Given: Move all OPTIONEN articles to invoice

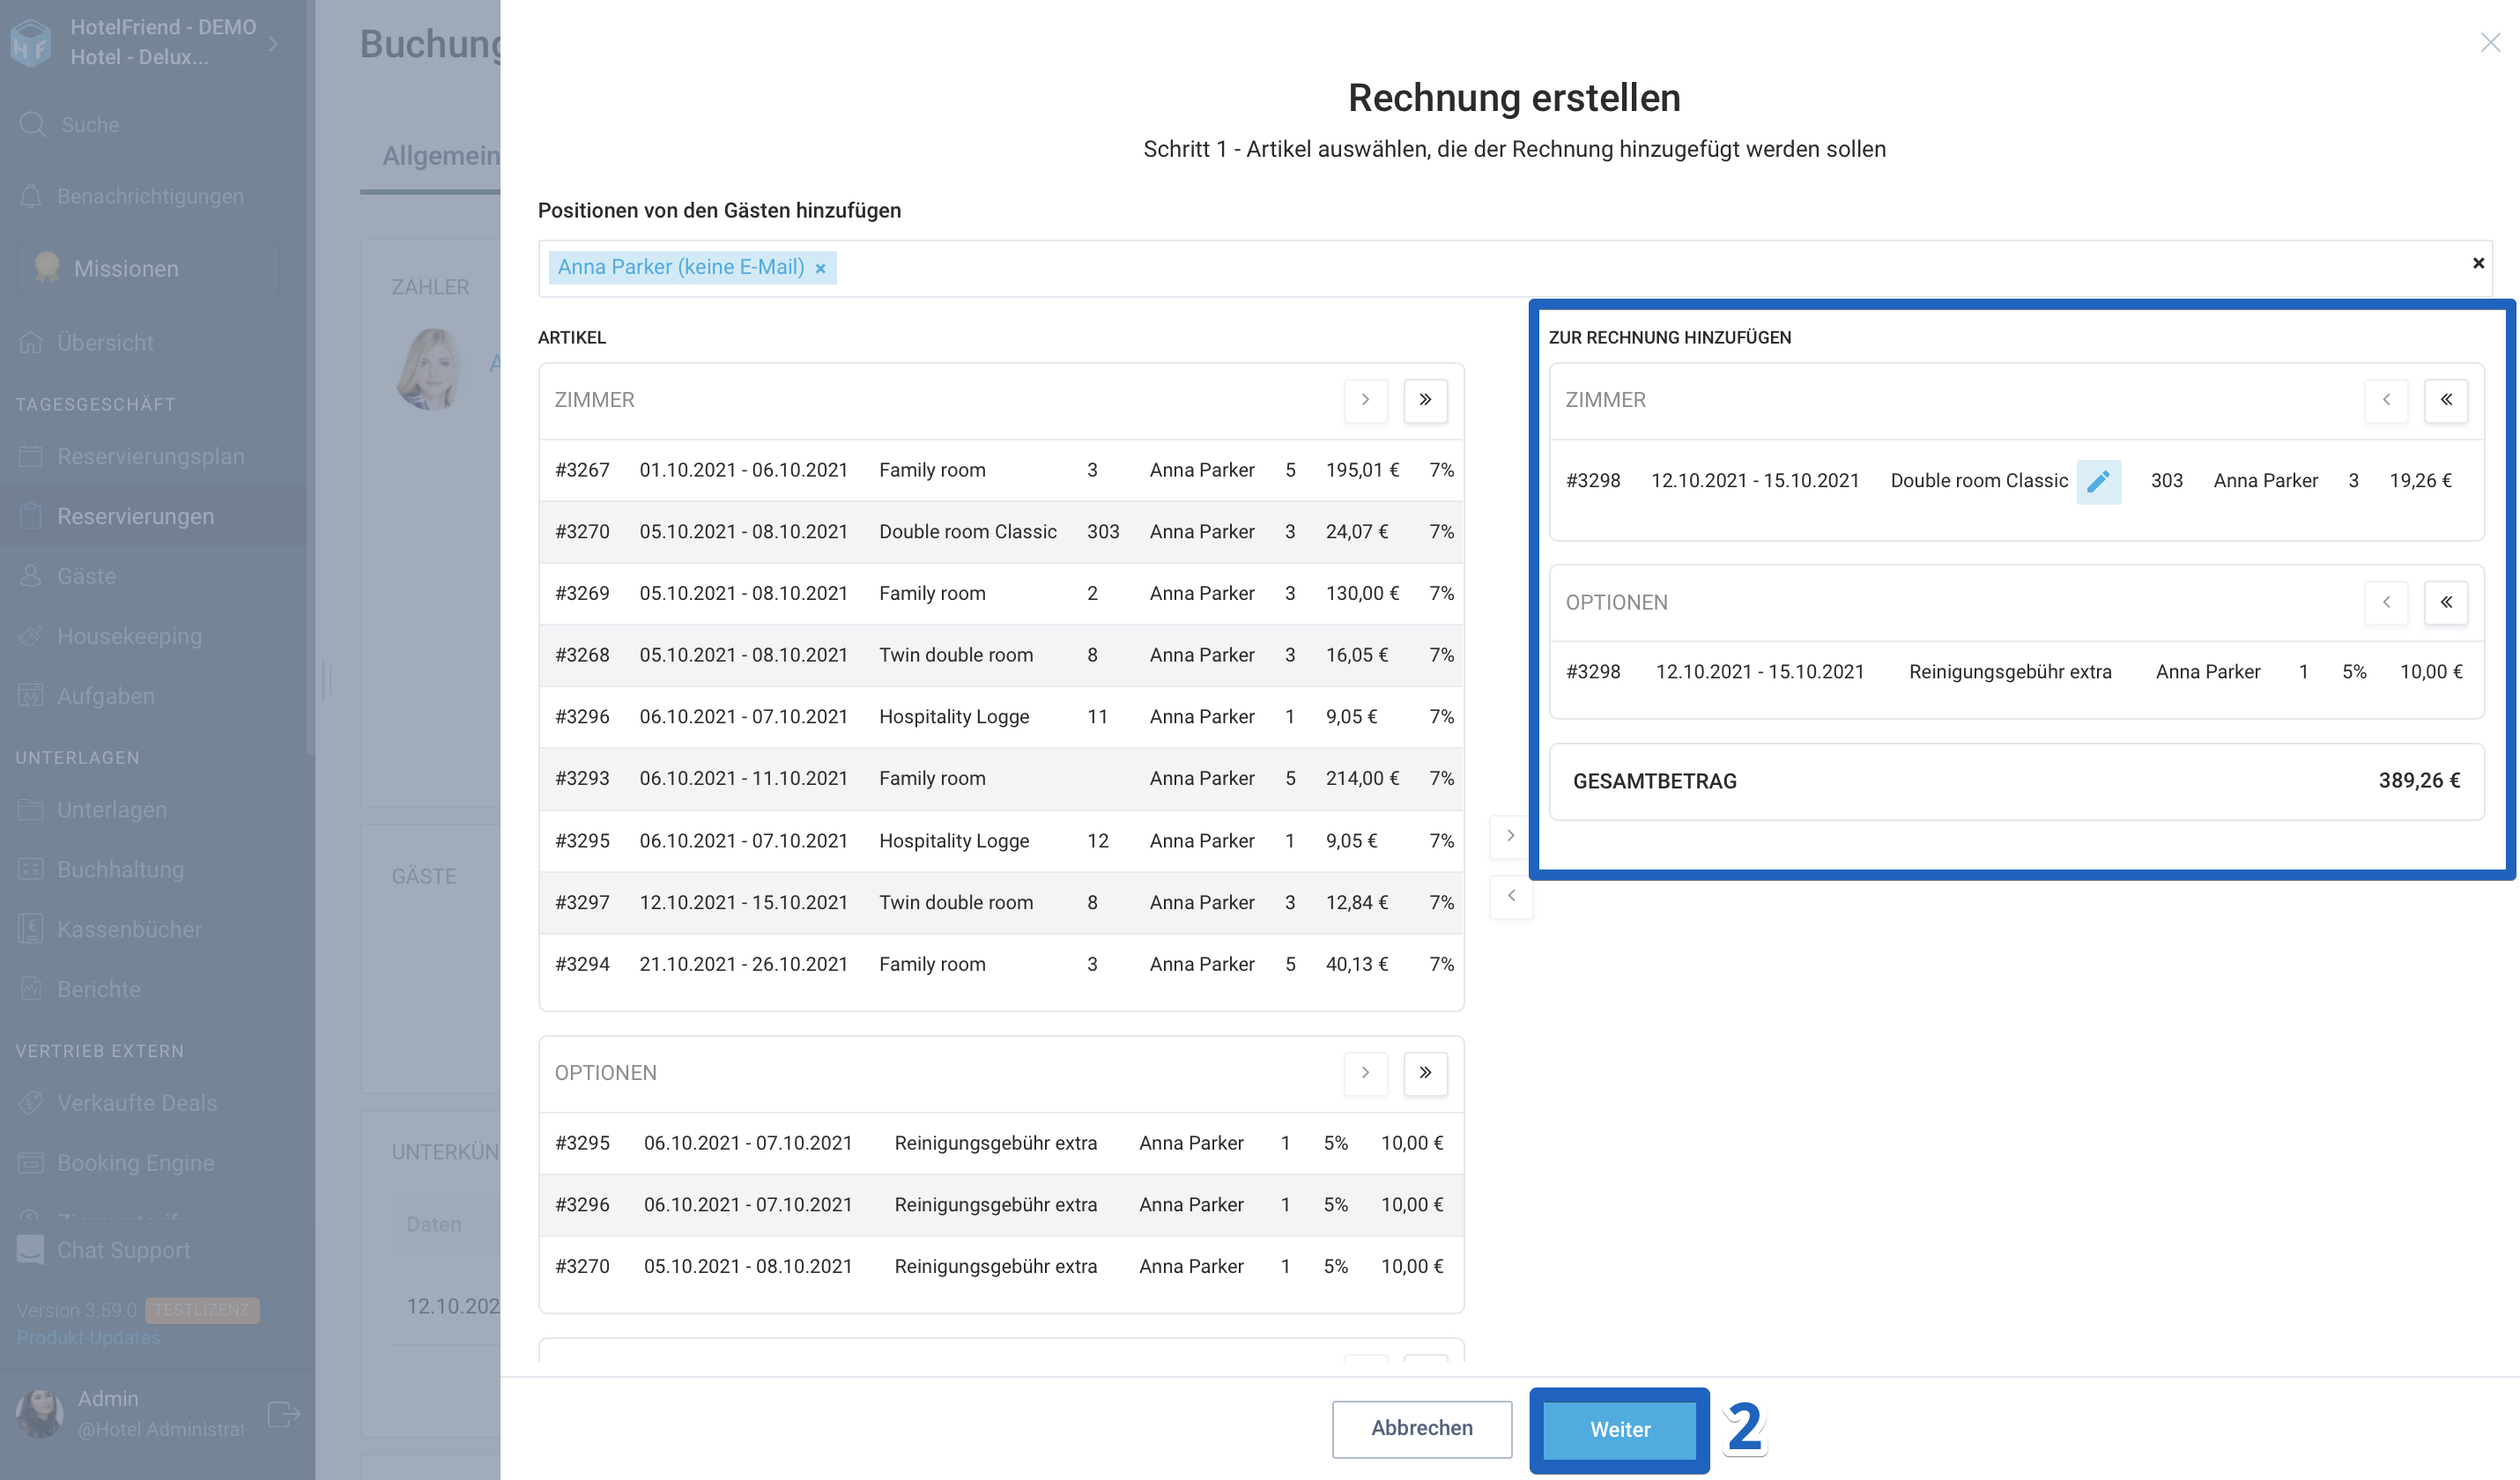Looking at the screenshot, I should point(1425,1073).
